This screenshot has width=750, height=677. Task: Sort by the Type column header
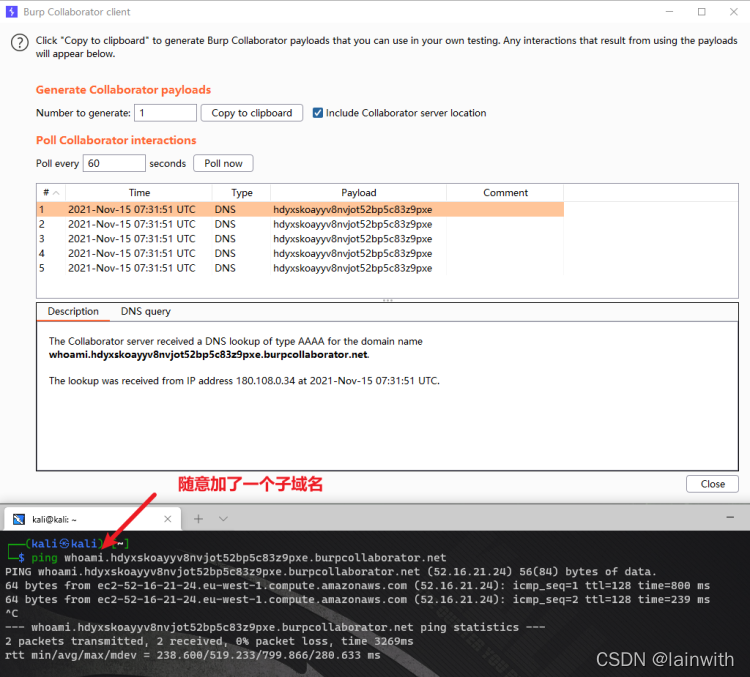point(242,193)
